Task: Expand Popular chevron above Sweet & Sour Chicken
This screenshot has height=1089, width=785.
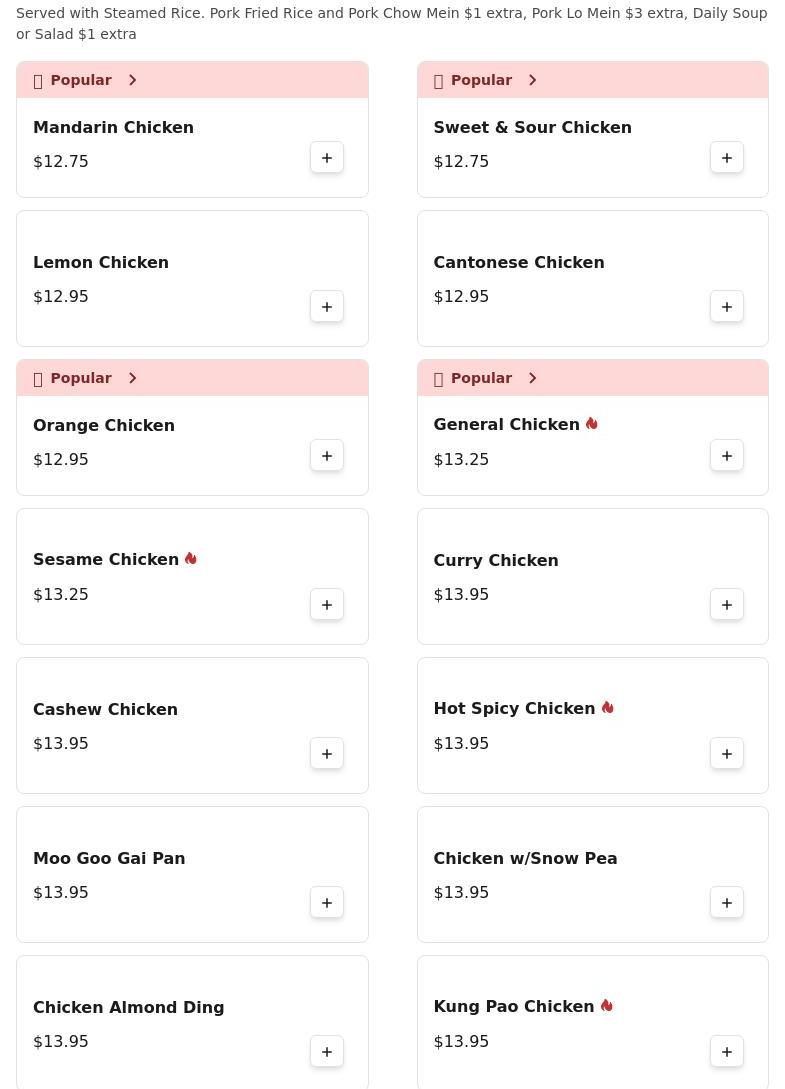Action: [532, 80]
